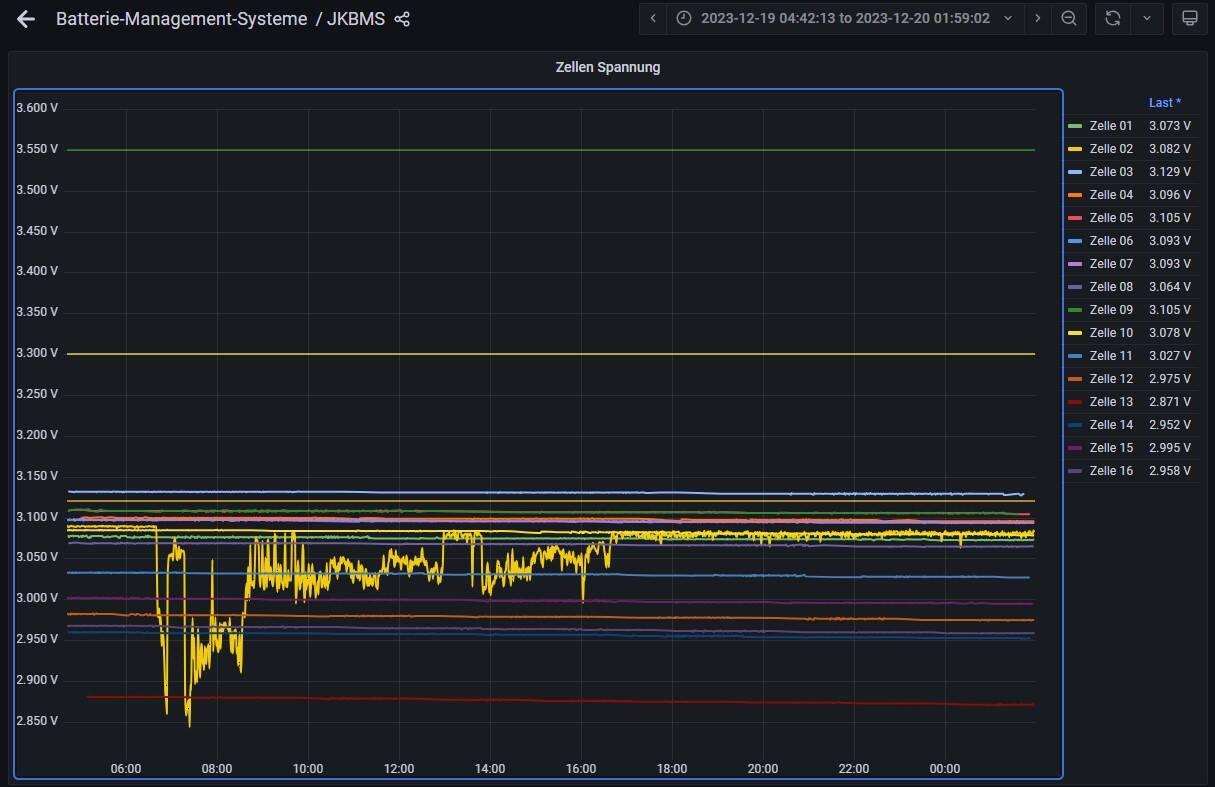The image size is (1215, 787).
Task: Shift time range forward with right chevron
Action: (x=1037, y=18)
